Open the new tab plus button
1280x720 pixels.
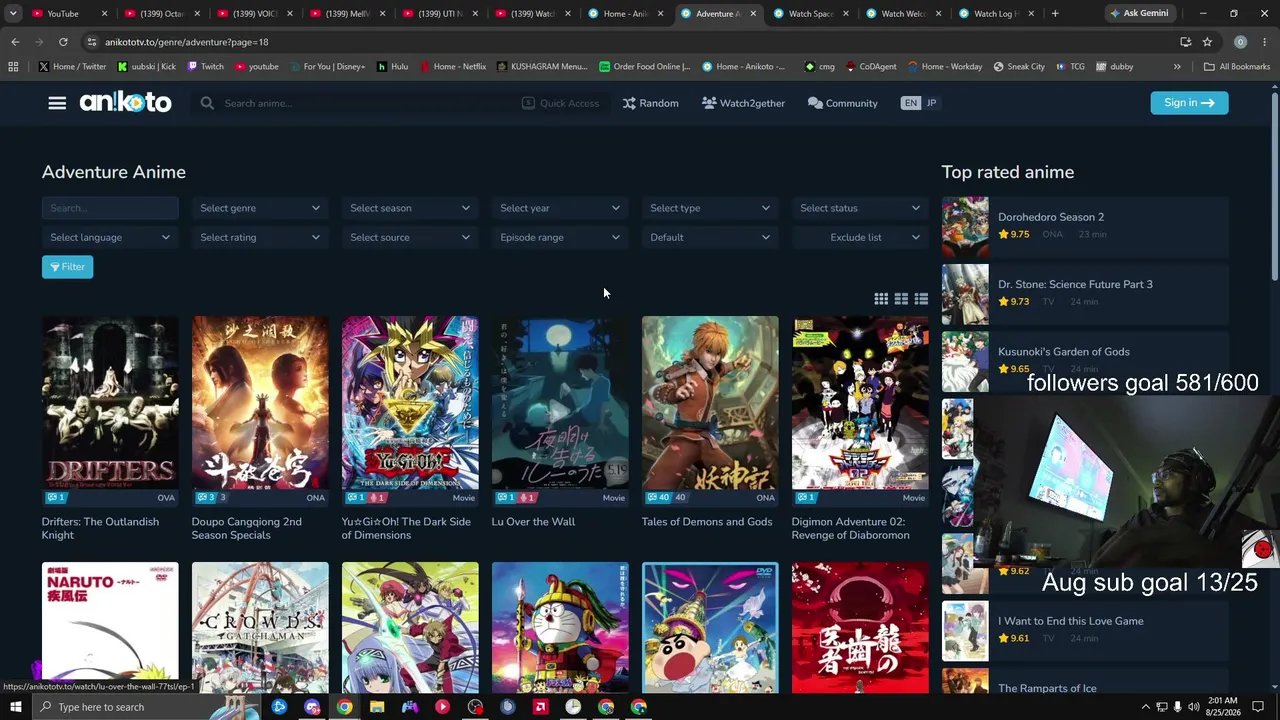1054,14
